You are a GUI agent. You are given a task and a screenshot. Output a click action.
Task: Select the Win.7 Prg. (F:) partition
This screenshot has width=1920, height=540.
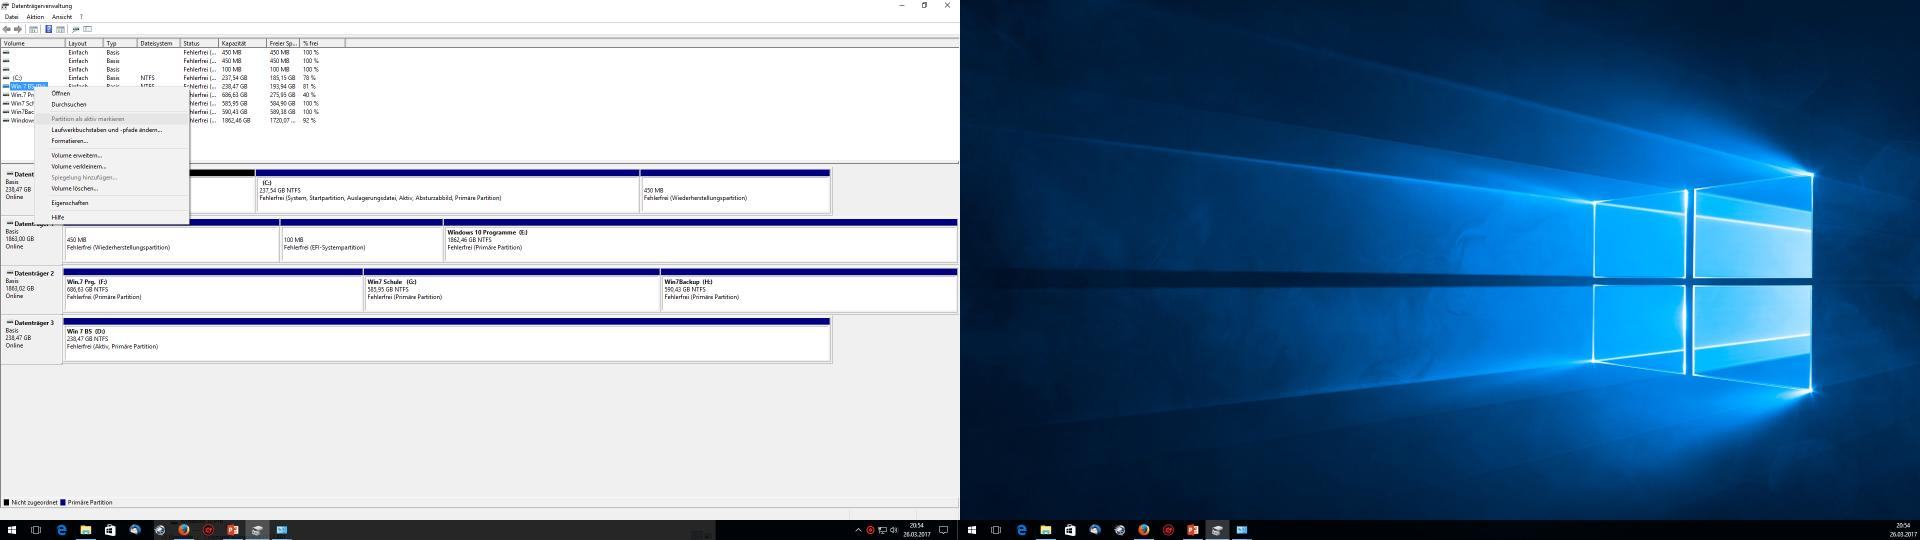click(213, 290)
